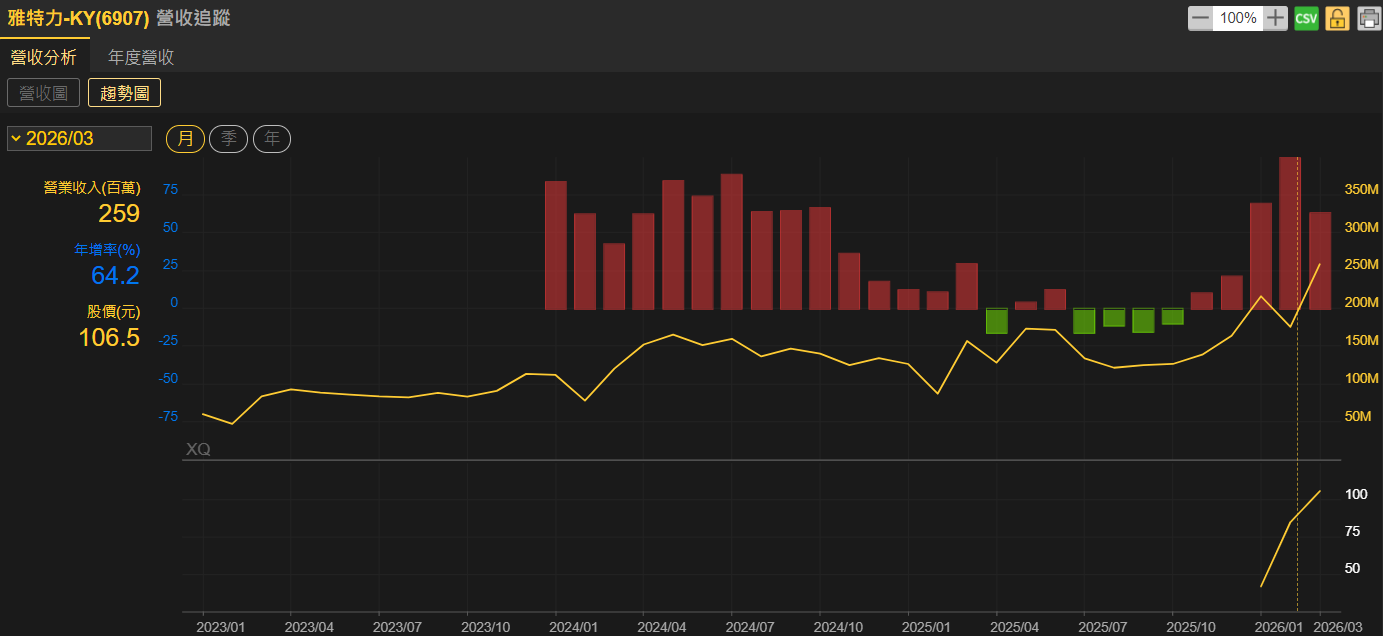This screenshot has height=636, width=1383.
Task: Print the chart using printer icon
Action: click(1368, 18)
